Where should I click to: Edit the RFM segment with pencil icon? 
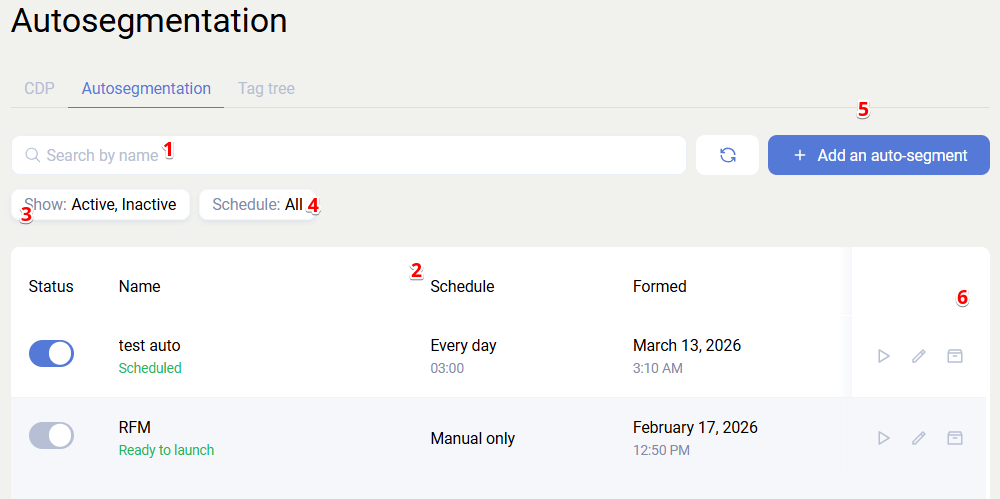click(919, 438)
